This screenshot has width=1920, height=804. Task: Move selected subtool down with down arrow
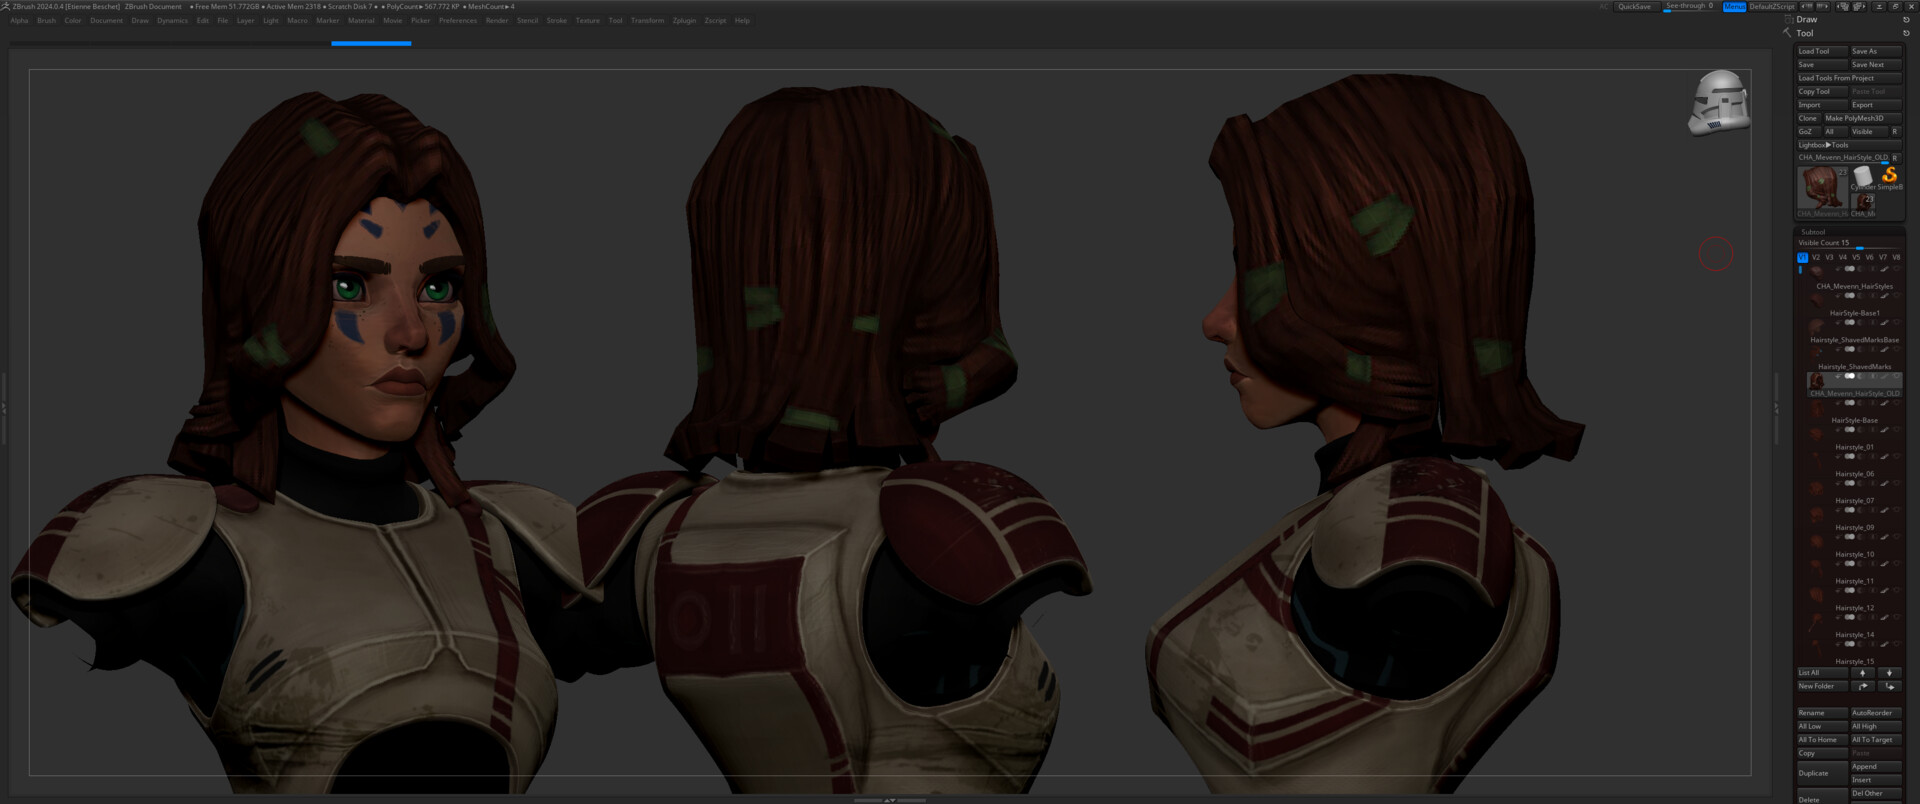coord(1889,673)
